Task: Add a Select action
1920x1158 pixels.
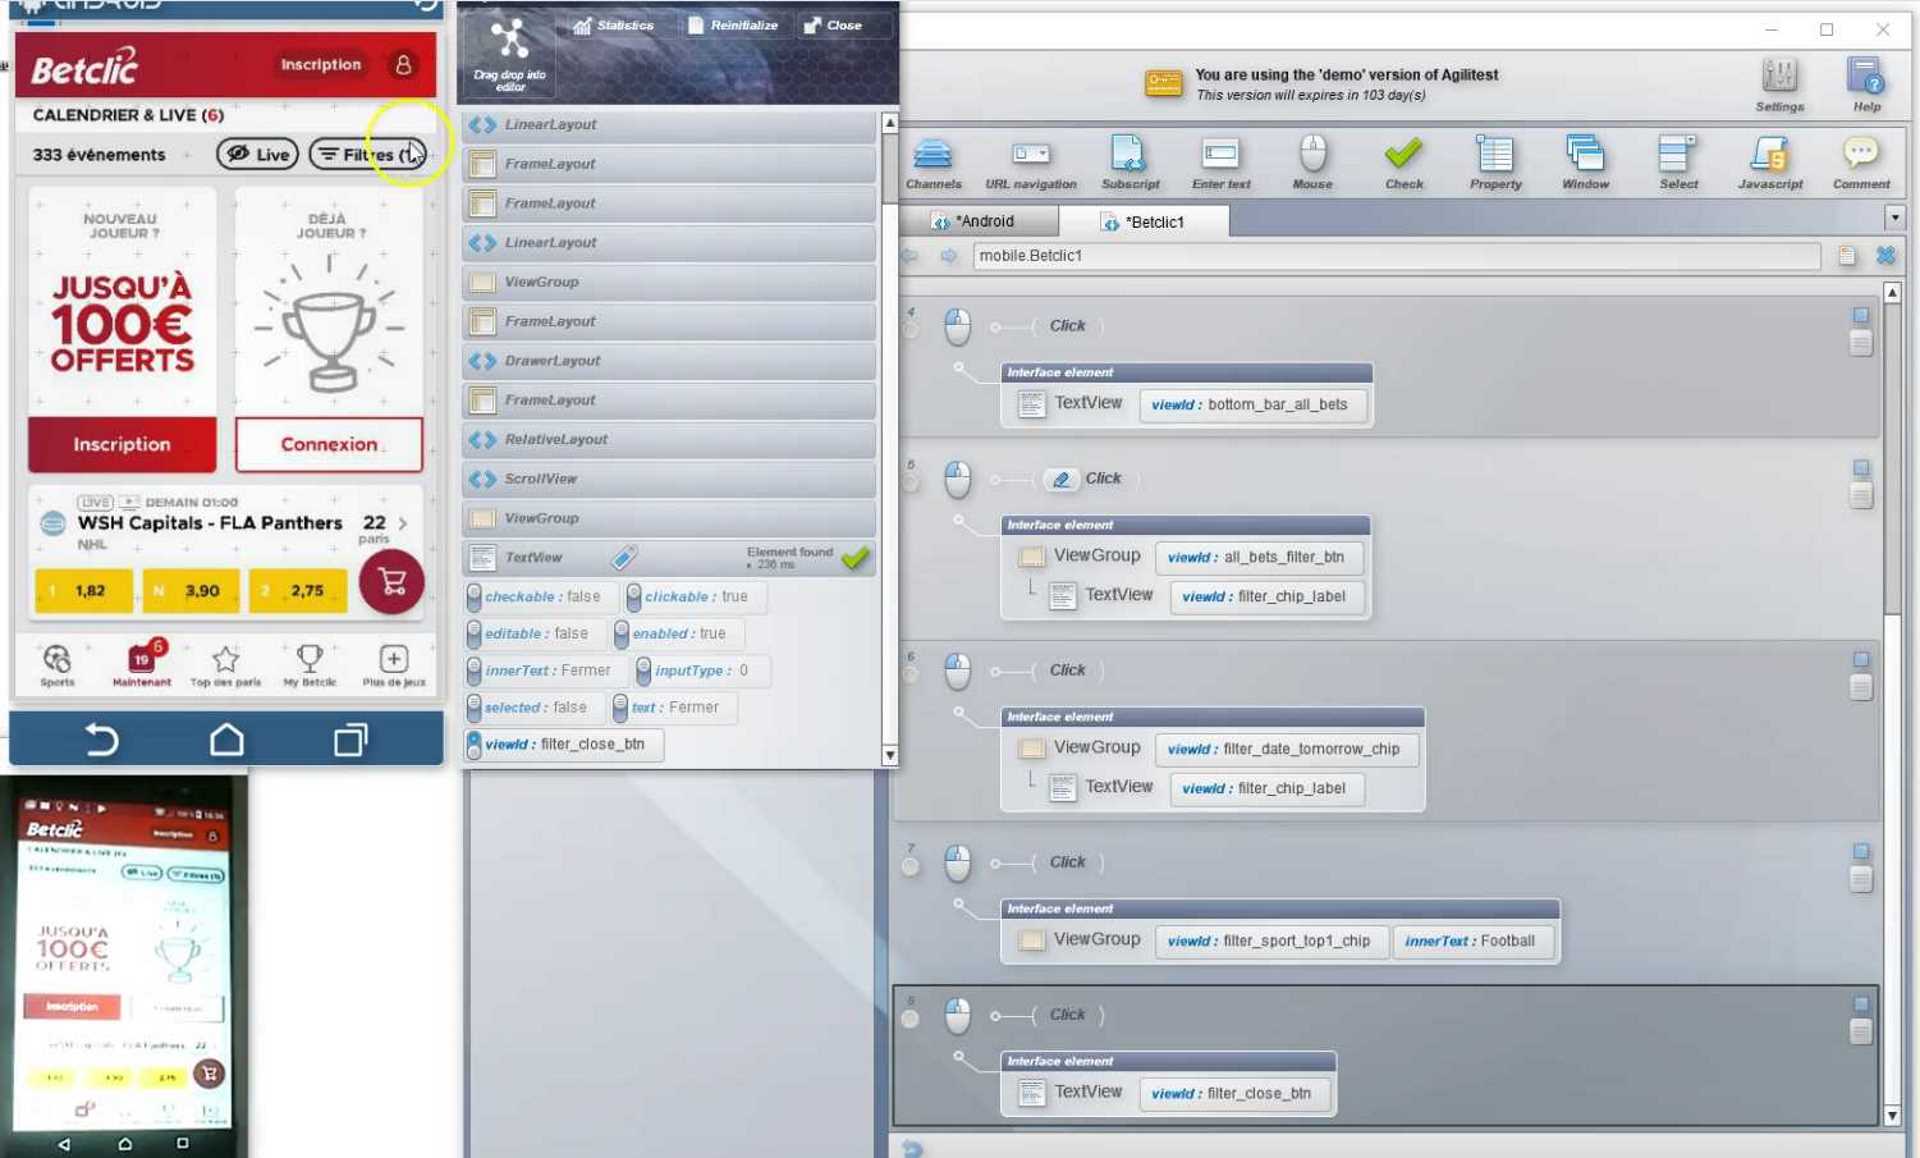Action: click(1678, 162)
